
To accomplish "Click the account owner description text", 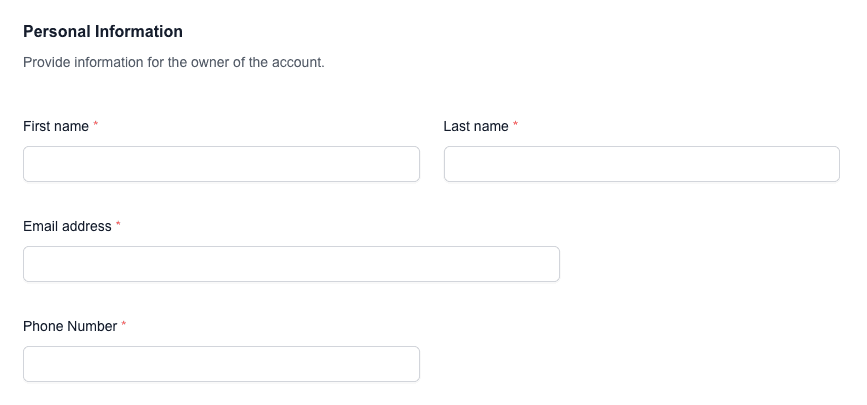I will (x=174, y=62).
